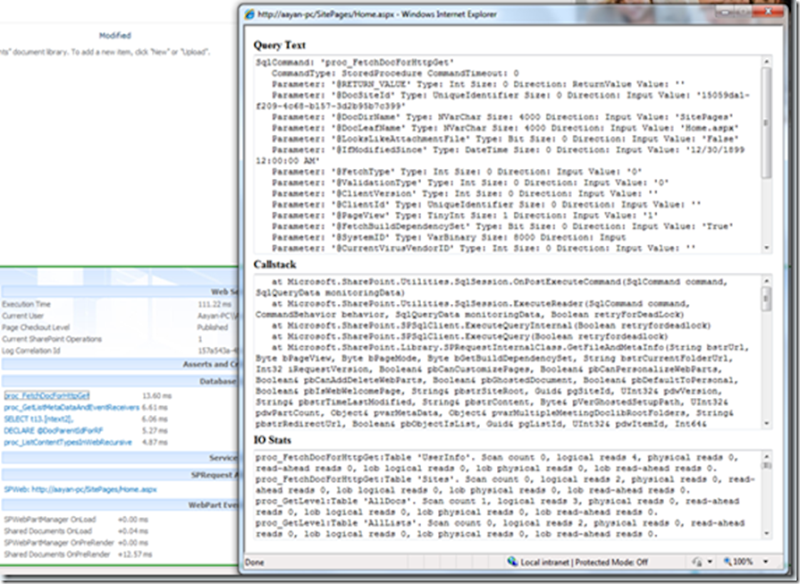Open the SELECT t13.[ntext2] query link
Screen dimensions: 800x584
38,419
